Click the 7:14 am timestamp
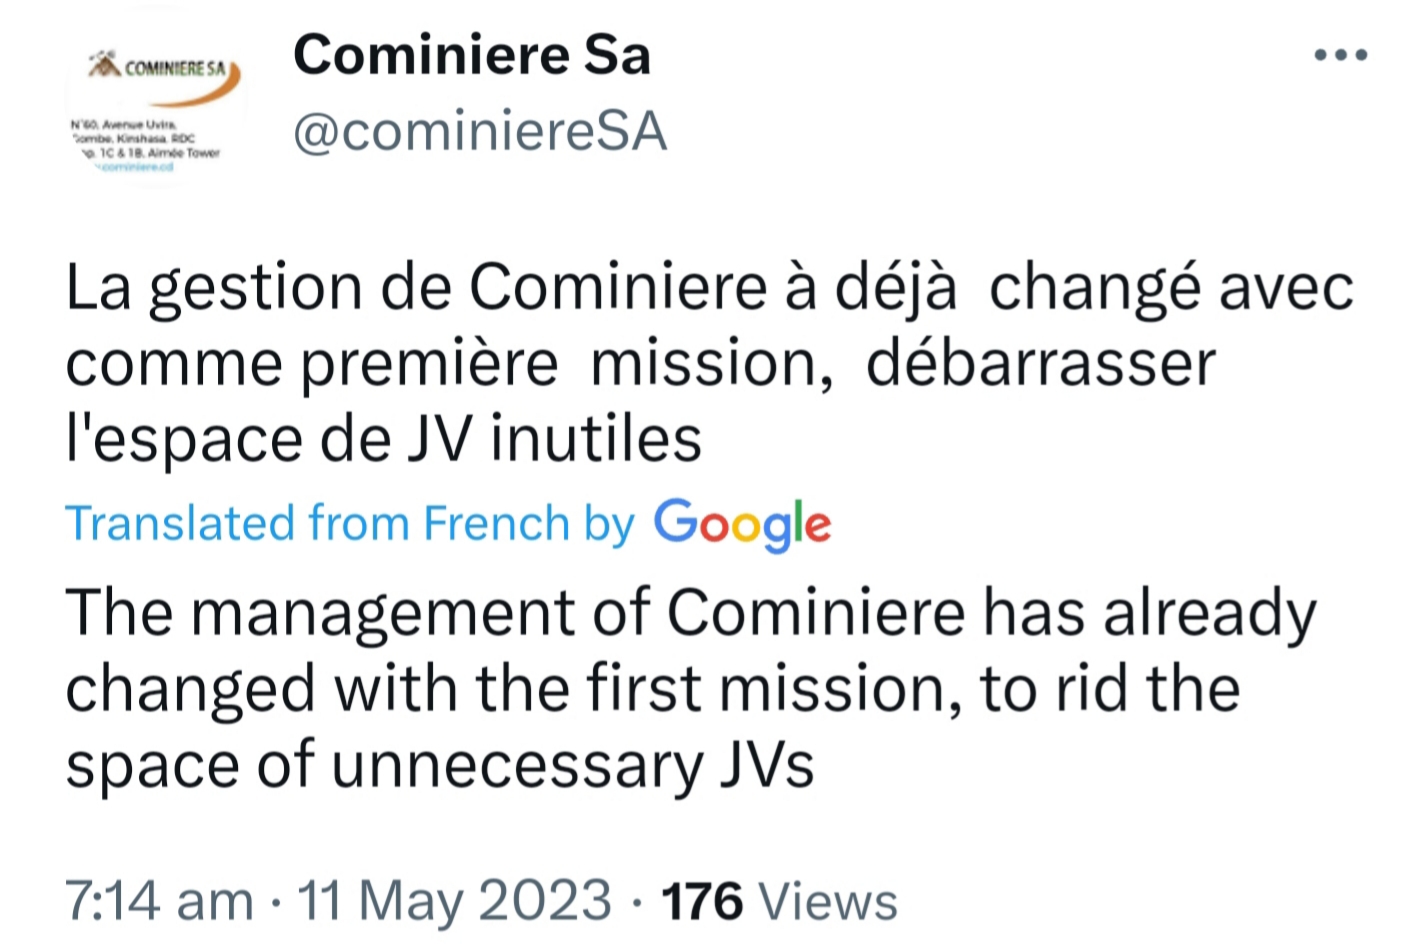This screenshot has height=945, width=1414. 158,899
